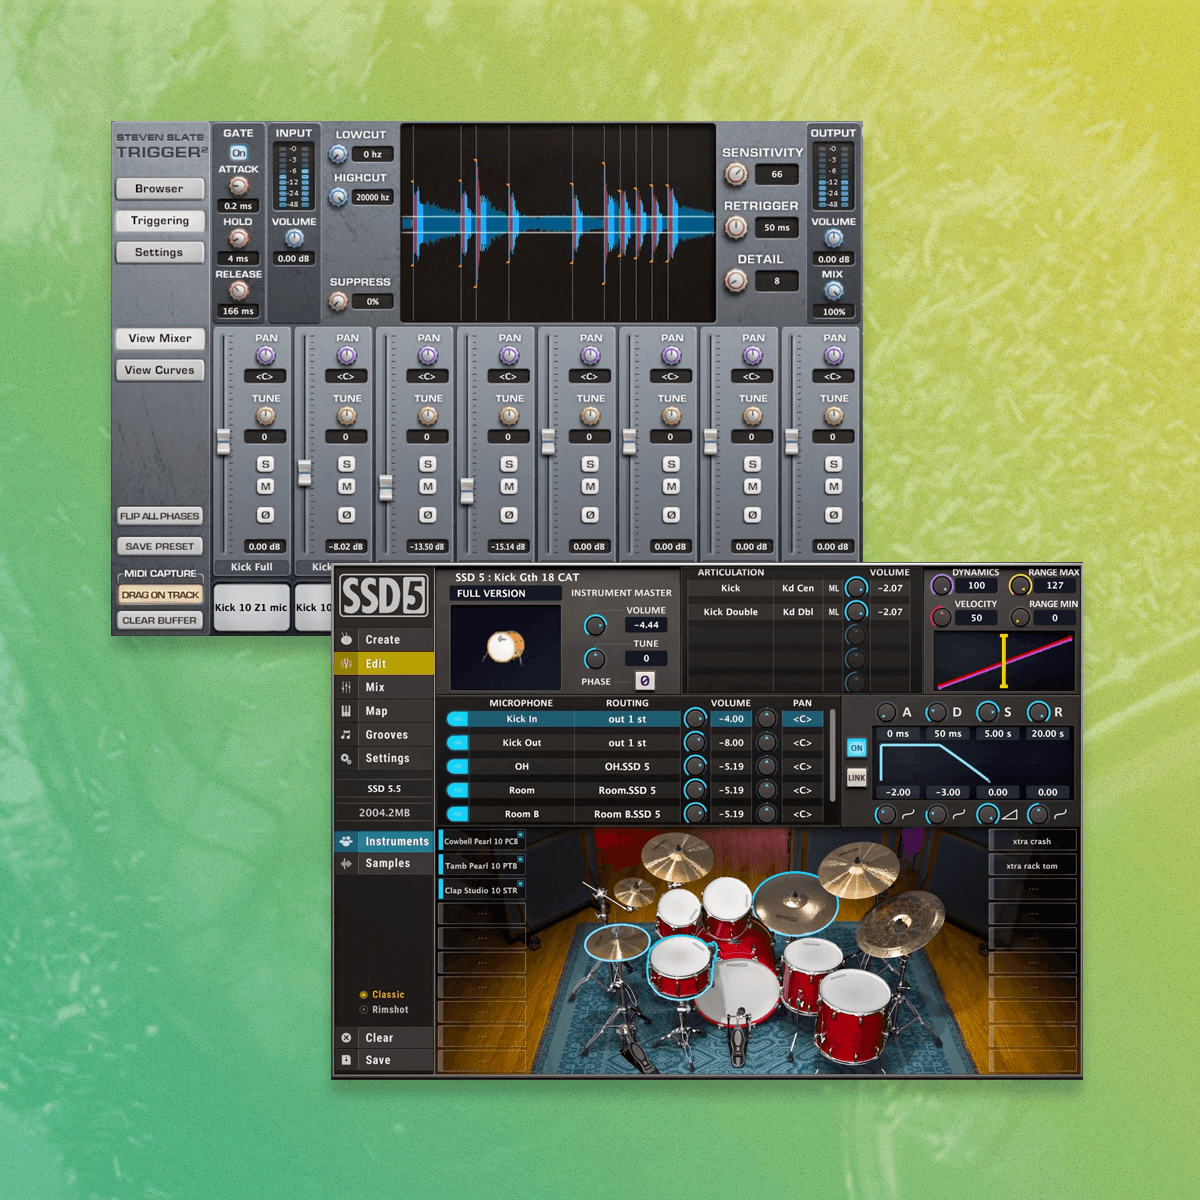1200x1200 pixels.
Task: Click the purple Dynamics knob
Action: click(x=941, y=585)
